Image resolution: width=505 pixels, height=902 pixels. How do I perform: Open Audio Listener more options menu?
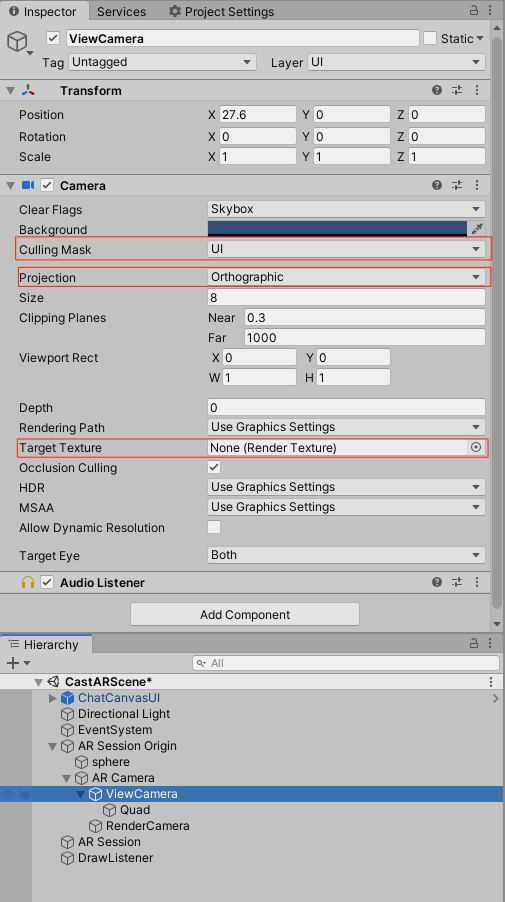[x=477, y=582]
